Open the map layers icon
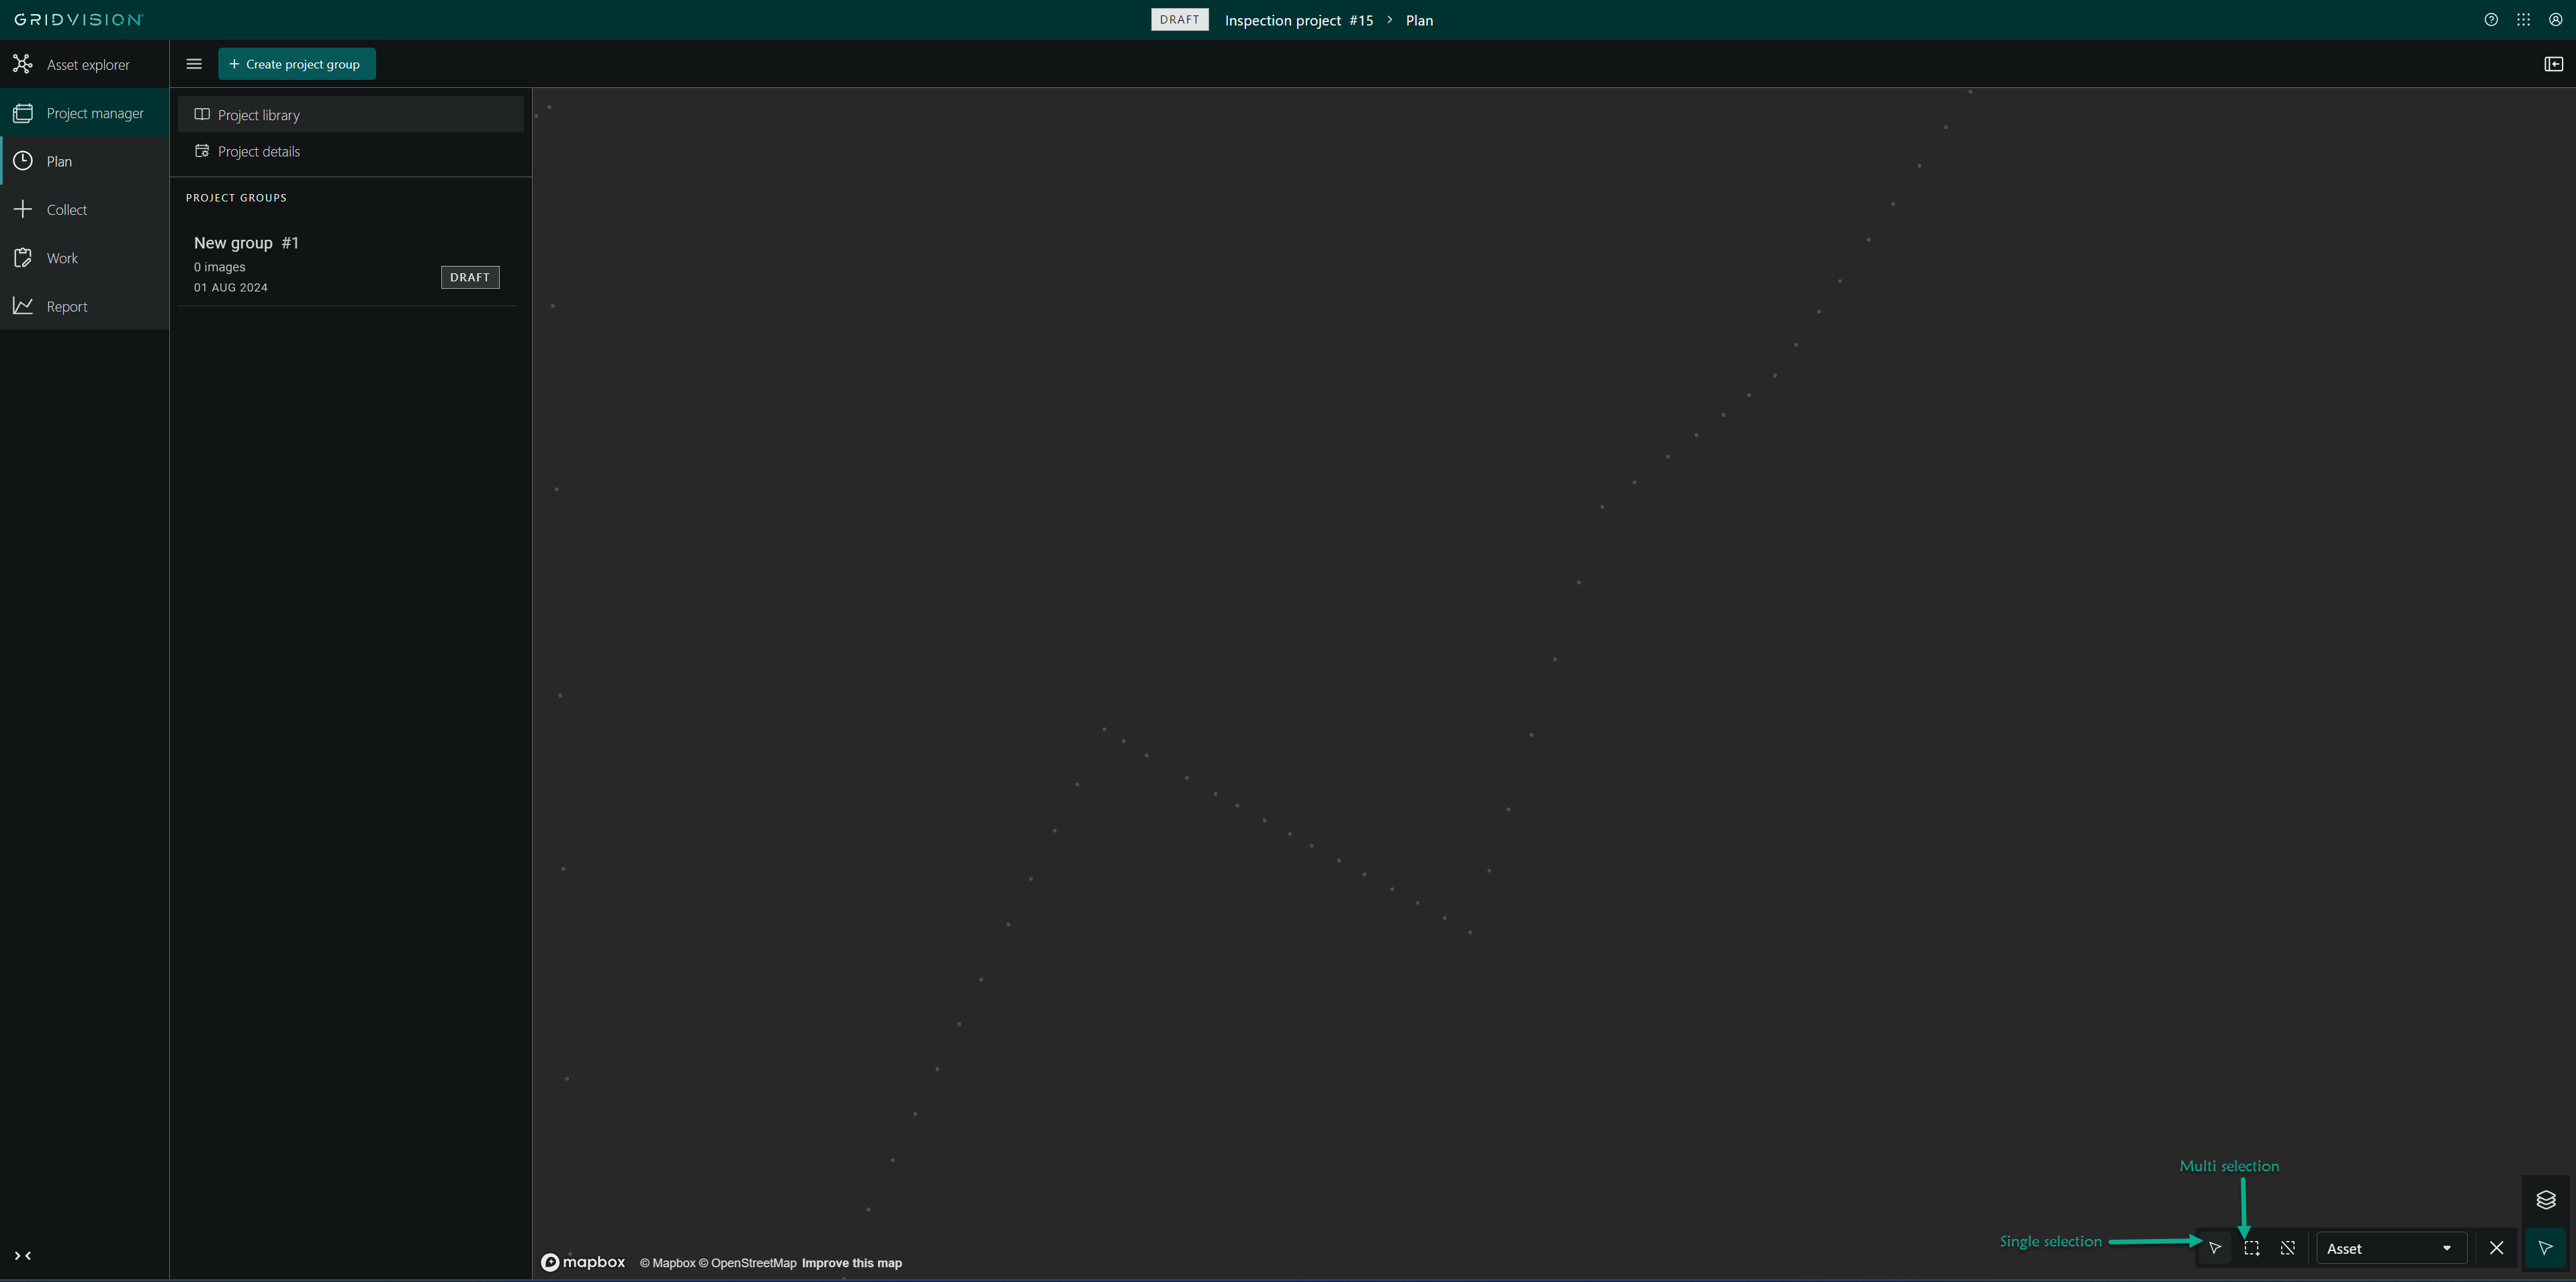The width and height of the screenshot is (2576, 1282). (2546, 1199)
